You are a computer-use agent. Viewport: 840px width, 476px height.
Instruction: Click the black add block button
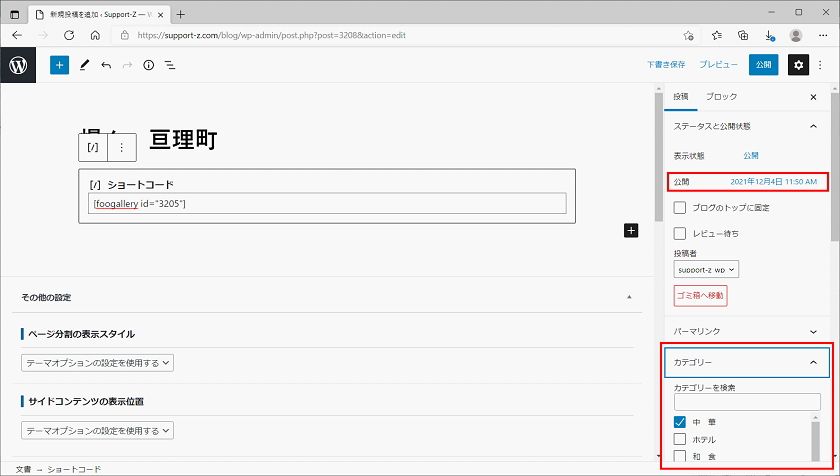tap(631, 230)
